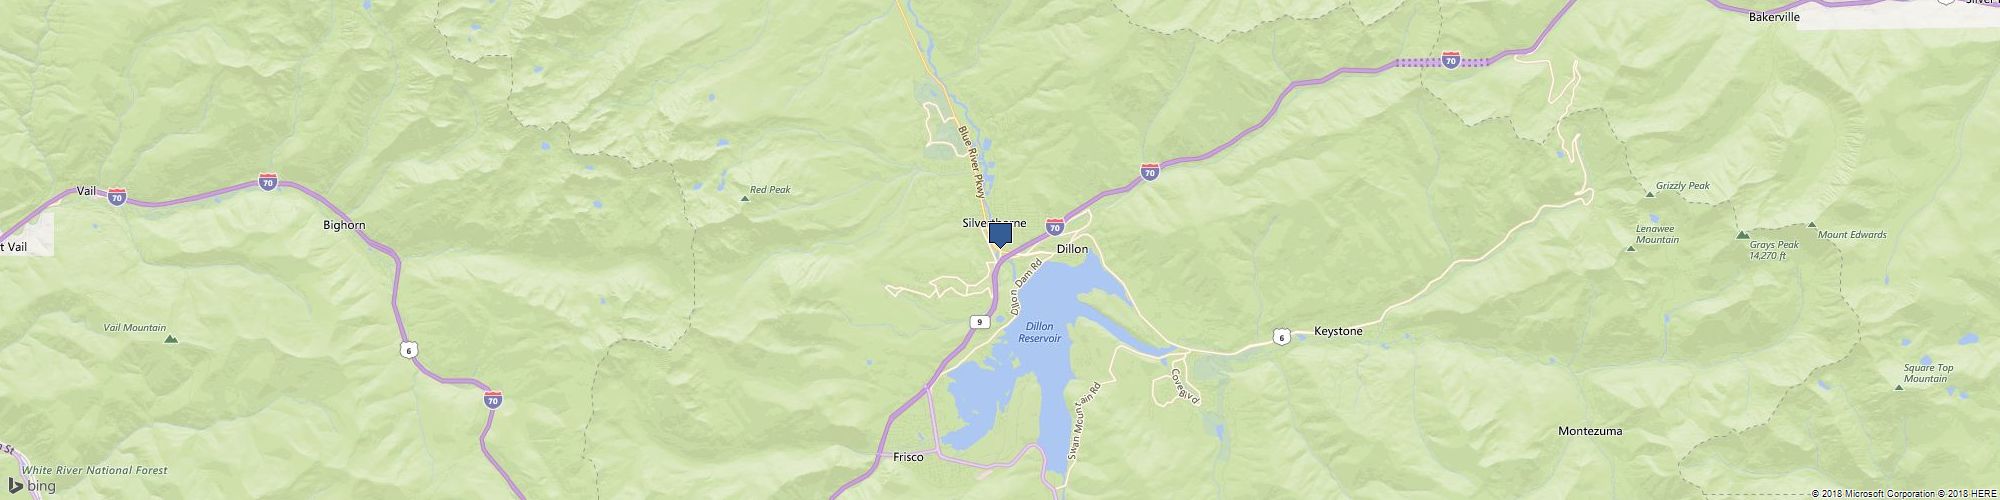Click the Red Peak mountain marker

(x=745, y=199)
